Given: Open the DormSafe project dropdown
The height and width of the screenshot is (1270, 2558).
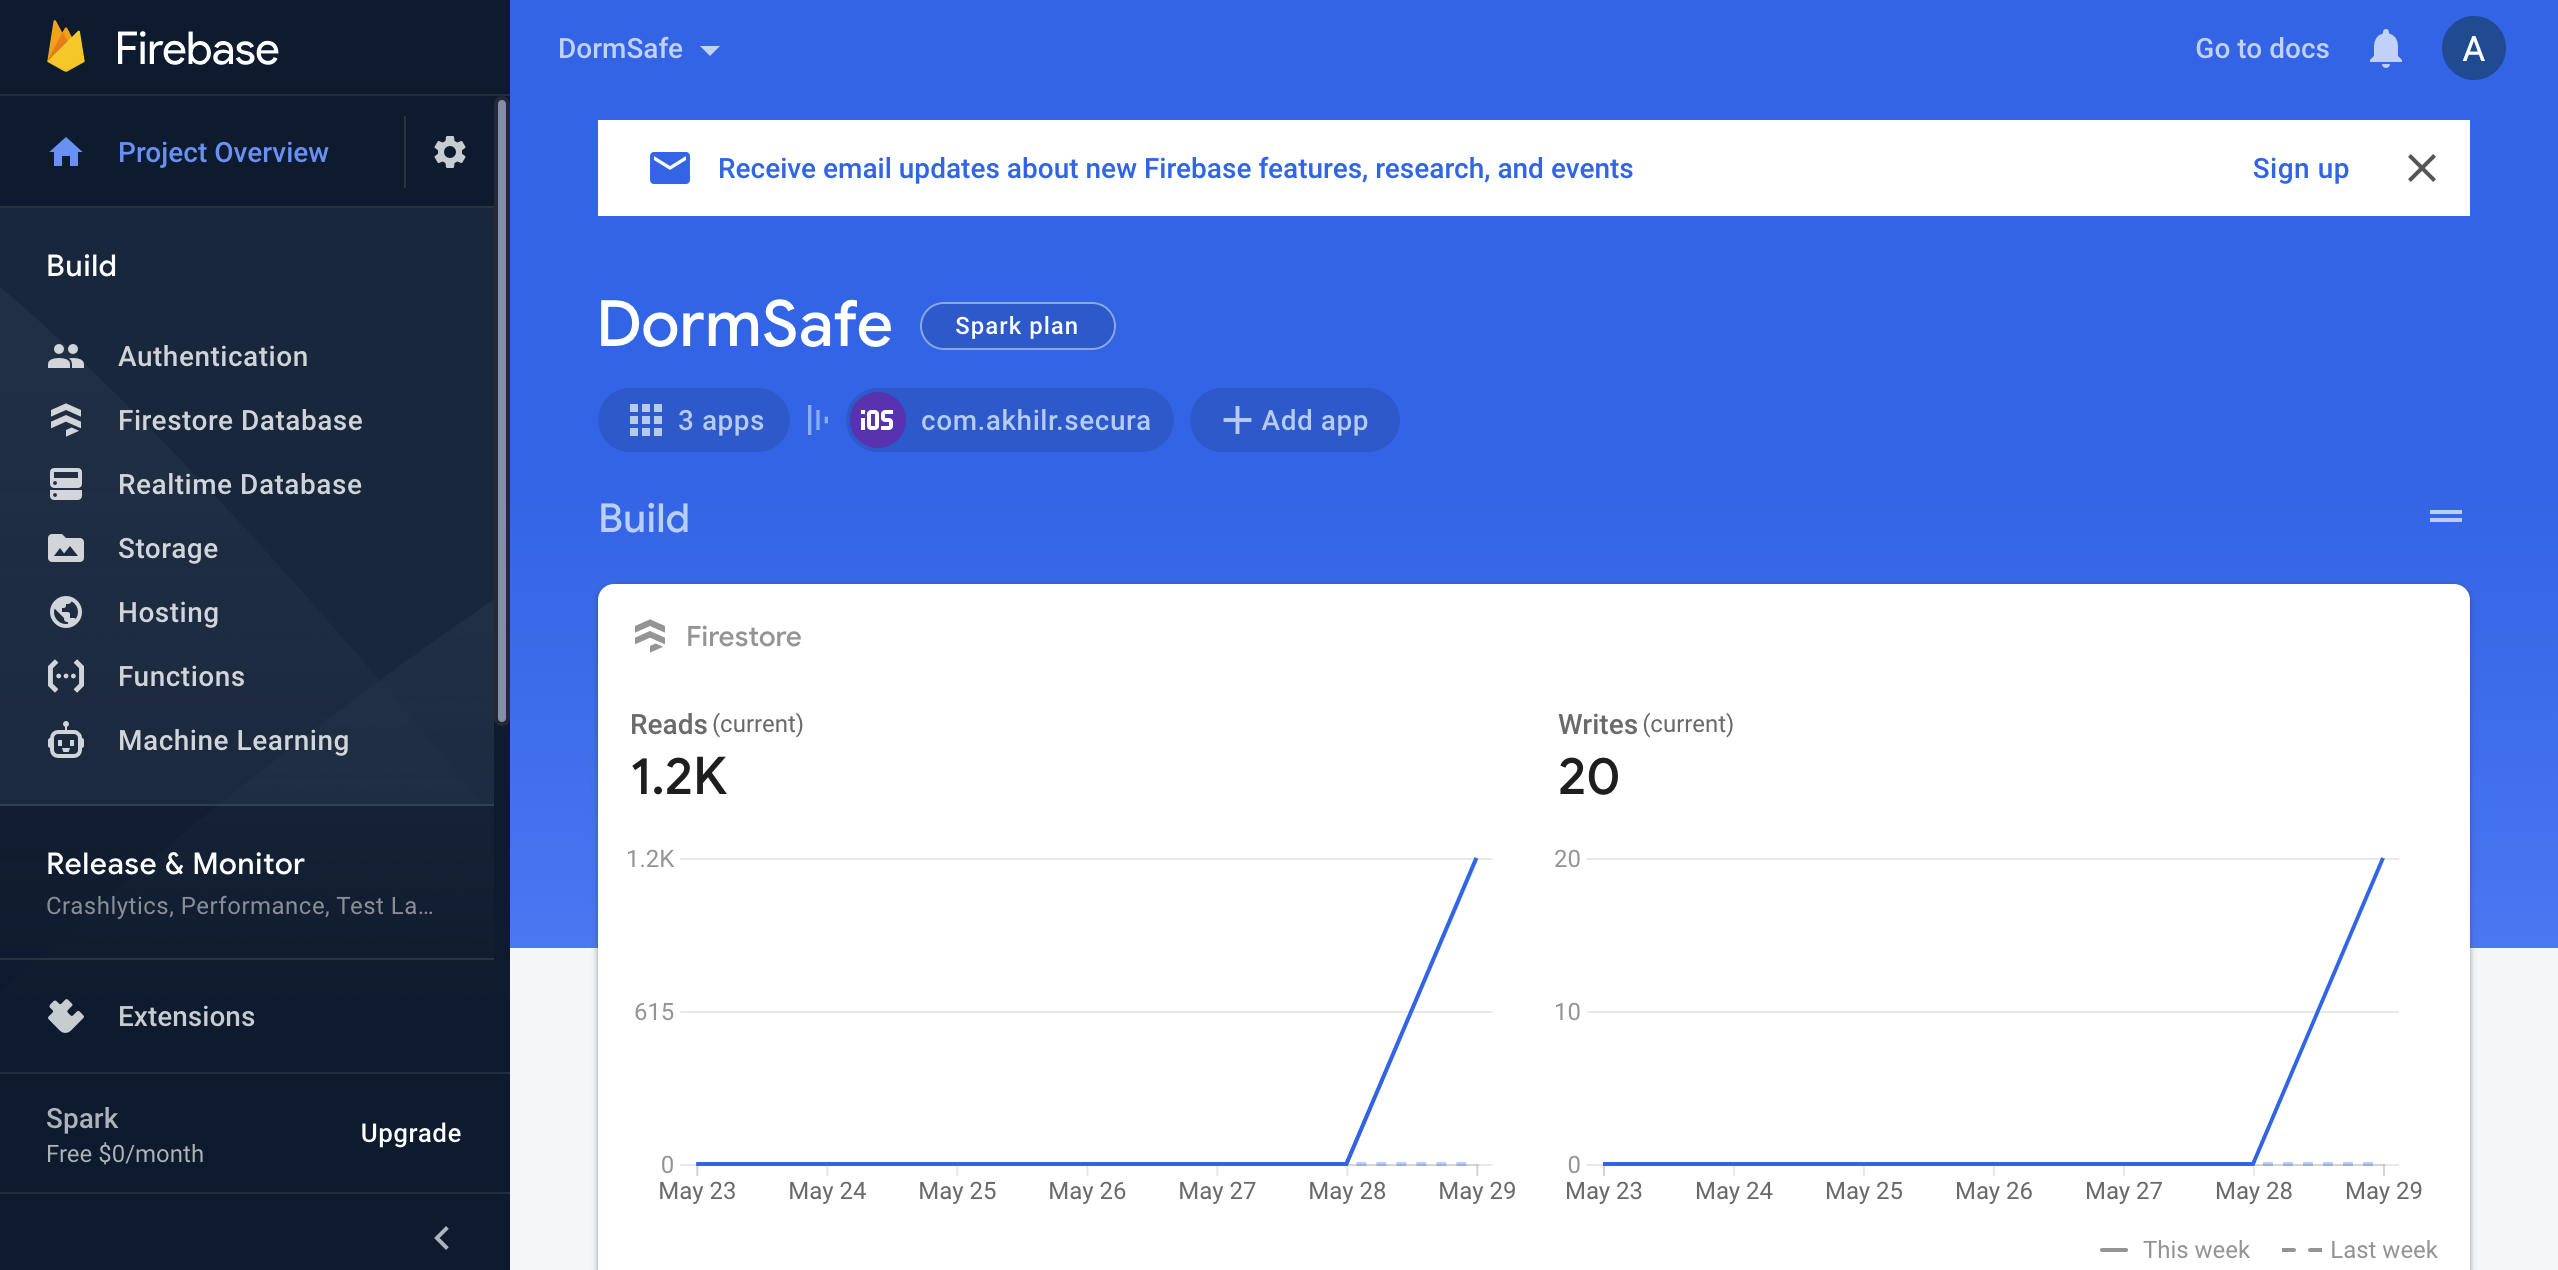Looking at the screenshot, I should pos(638,48).
